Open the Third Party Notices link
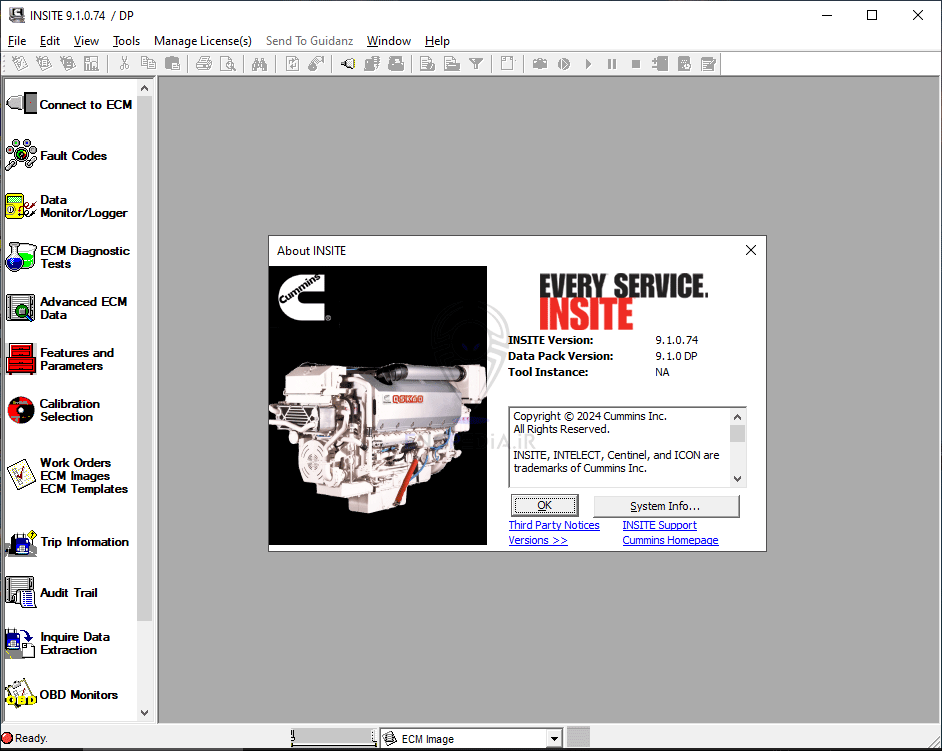 [554, 525]
